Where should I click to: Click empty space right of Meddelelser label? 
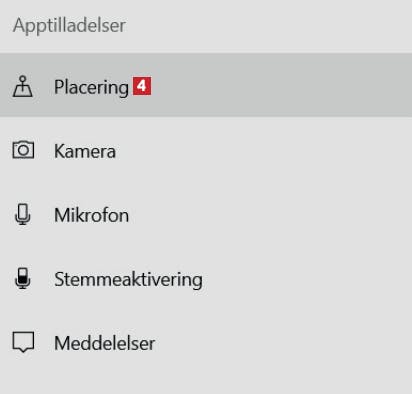pyautogui.click(x=283, y=343)
